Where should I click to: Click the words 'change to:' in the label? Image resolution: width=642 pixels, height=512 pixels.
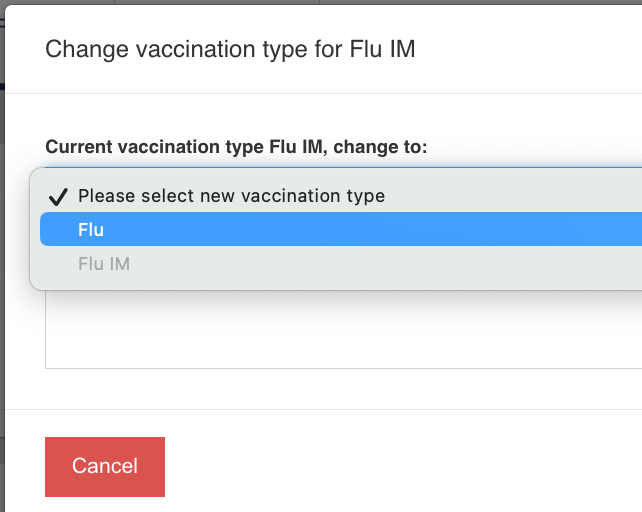click(380, 147)
